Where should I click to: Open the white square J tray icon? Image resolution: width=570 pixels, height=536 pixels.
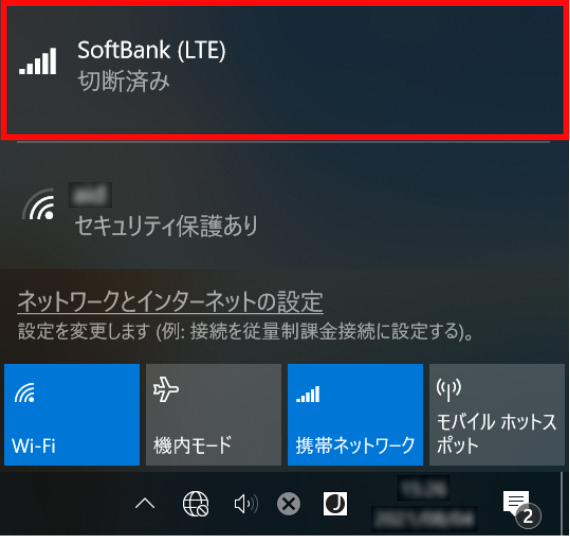[335, 504]
